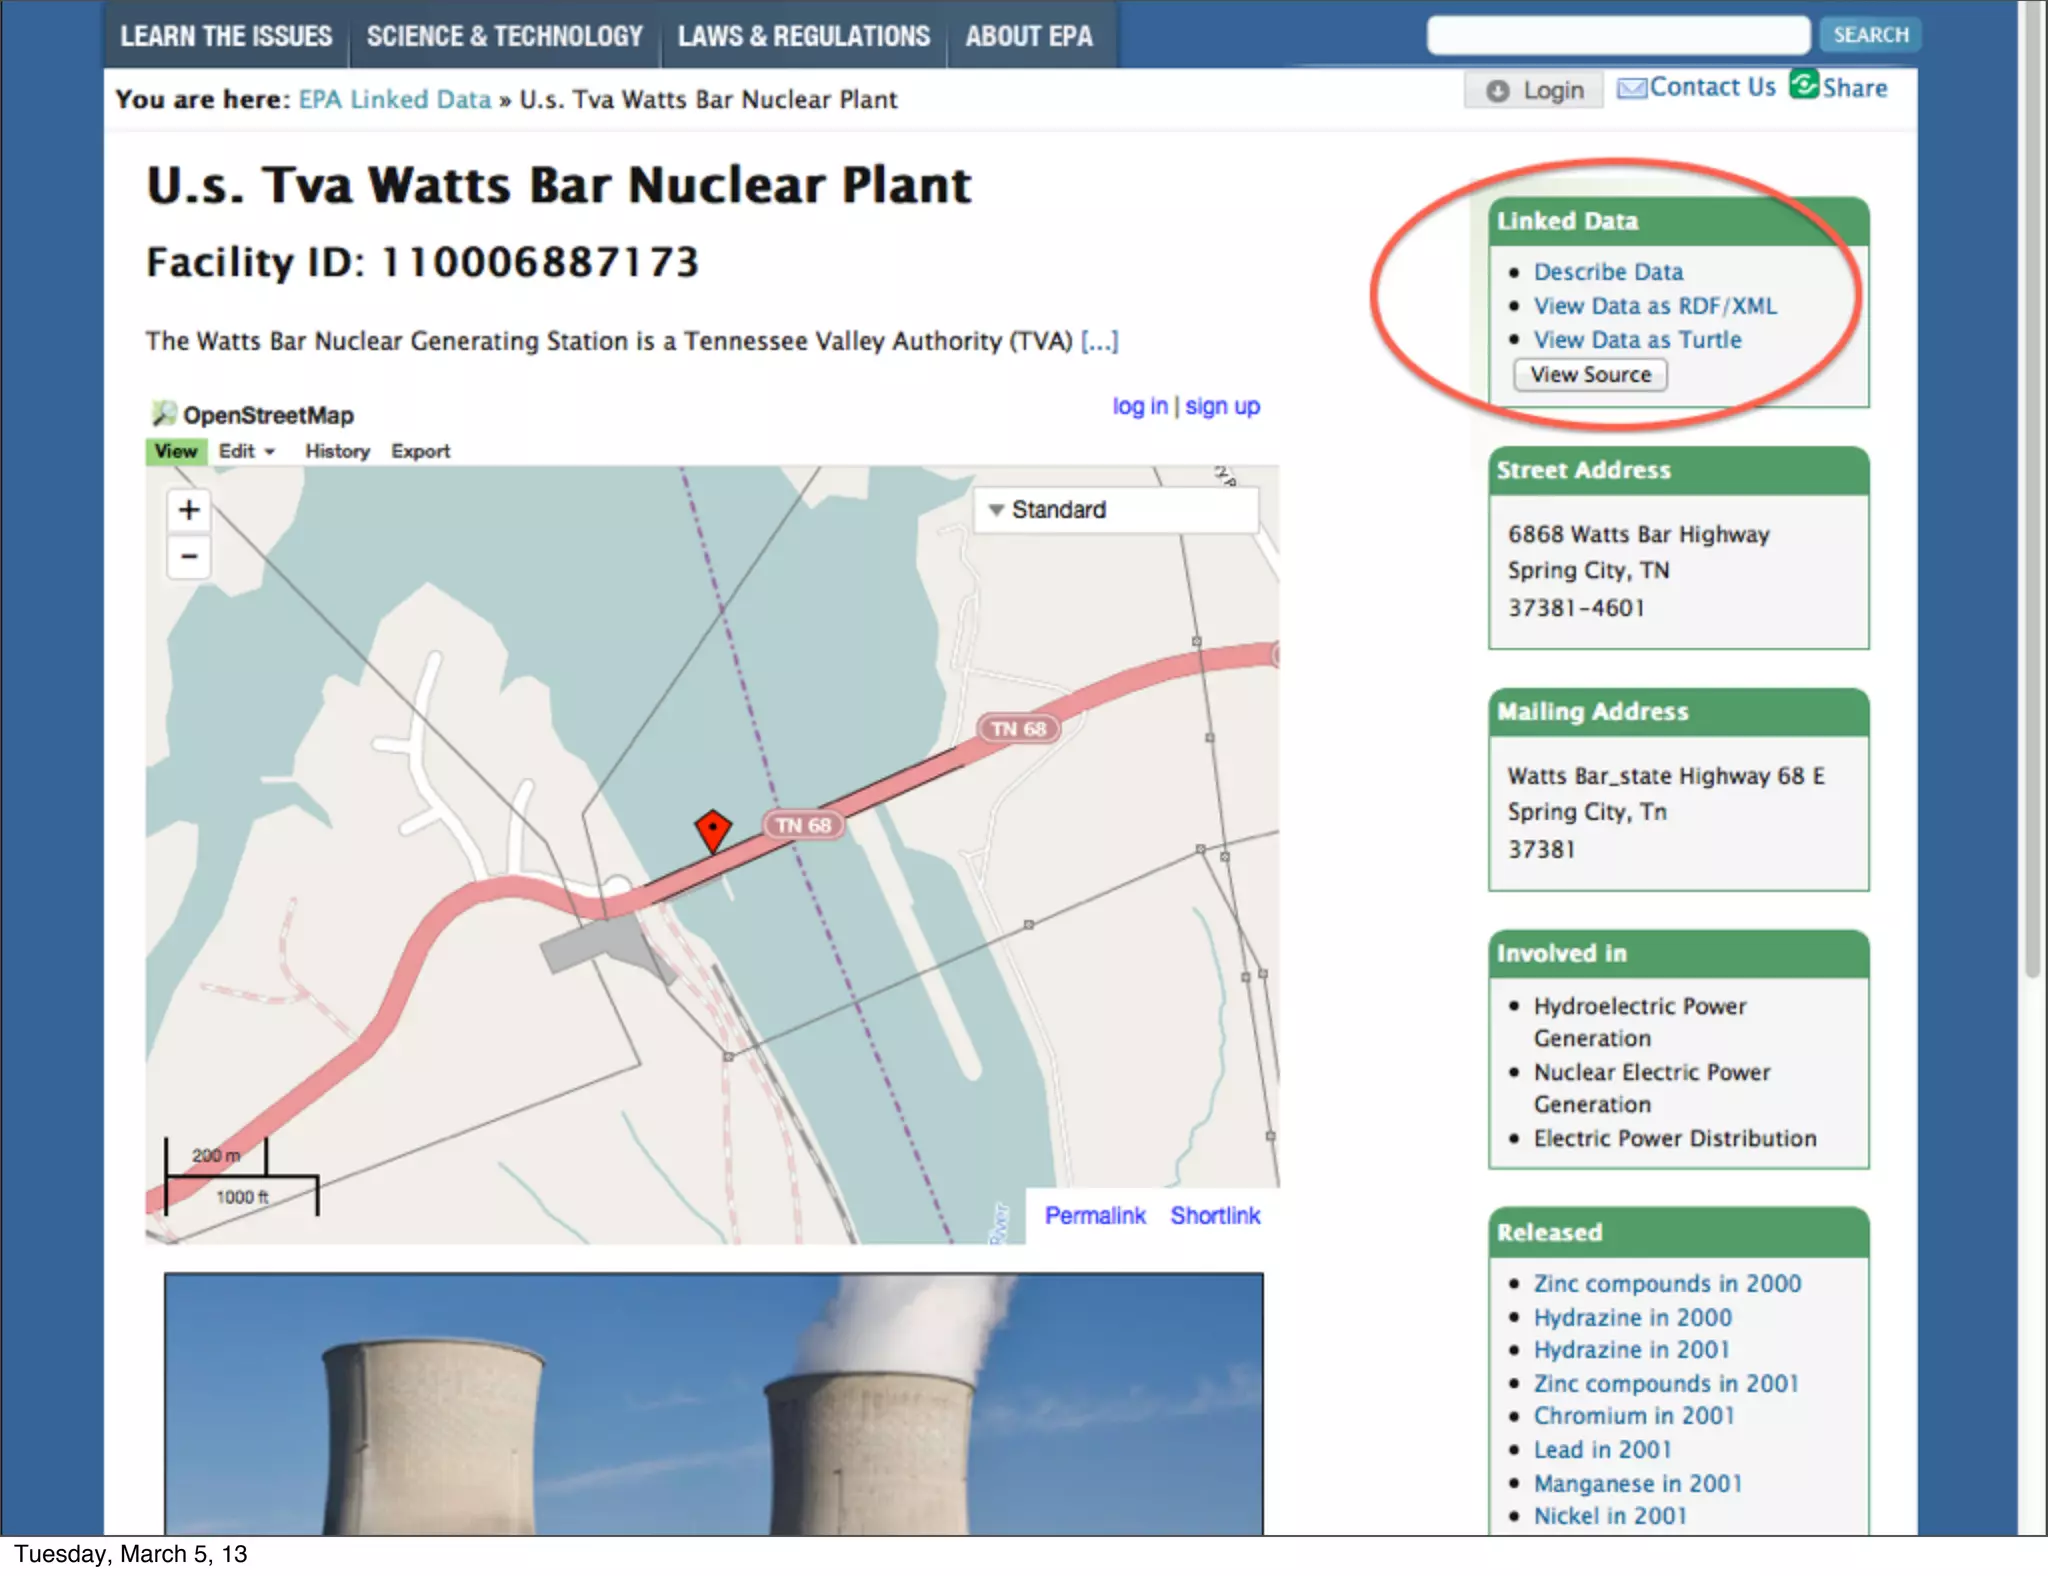Zoom out with the map minus button
The width and height of the screenshot is (2048, 1576).
(x=189, y=557)
